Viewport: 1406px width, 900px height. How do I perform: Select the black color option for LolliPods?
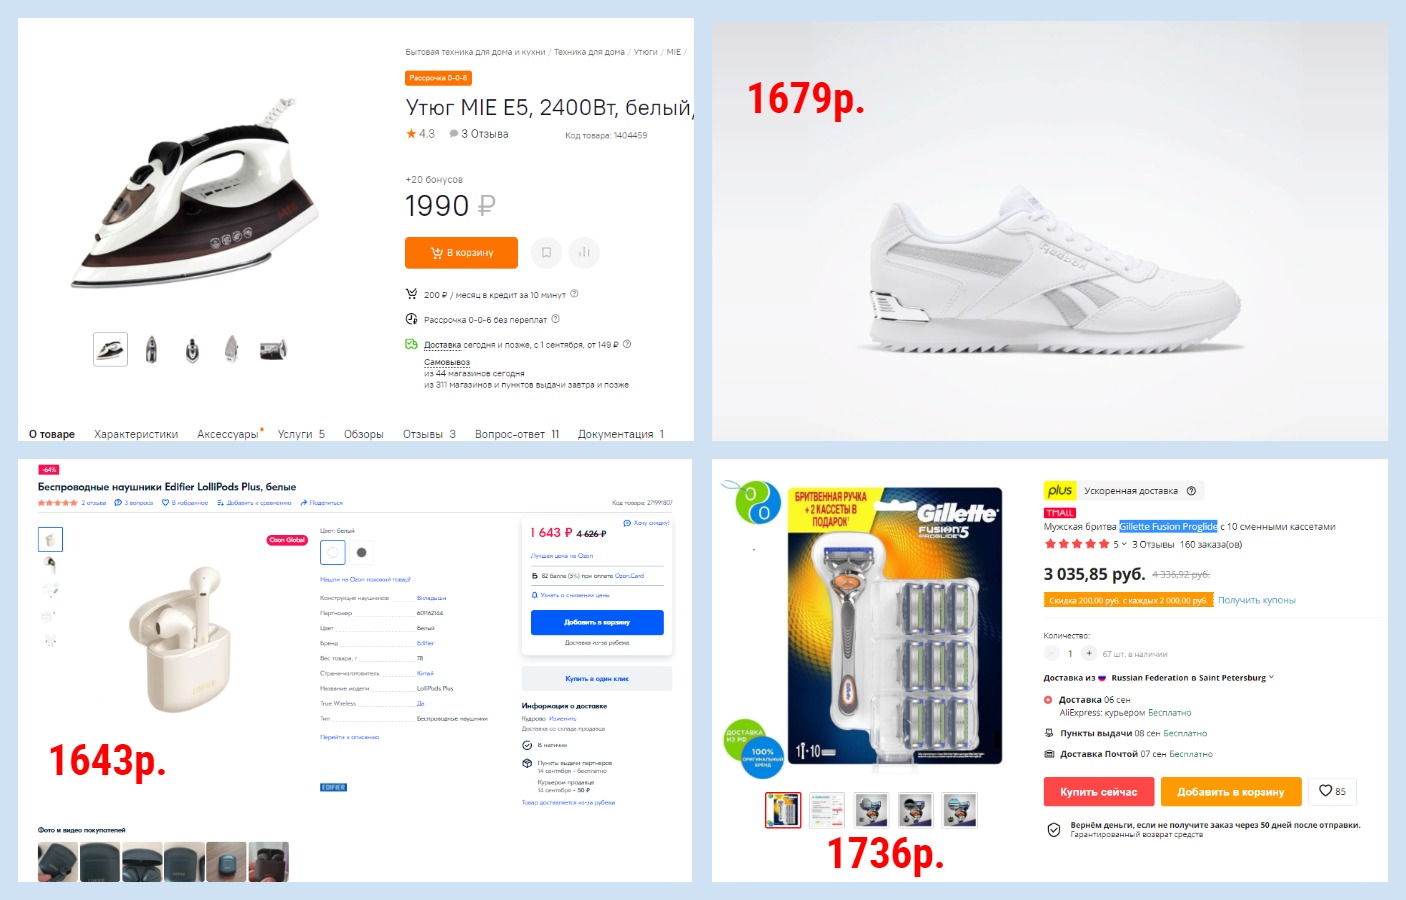(x=361, y=552)
